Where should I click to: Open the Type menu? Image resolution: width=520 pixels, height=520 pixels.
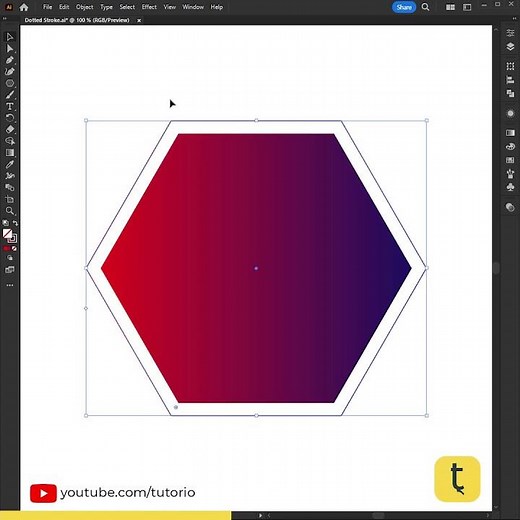tap(106, 7)
